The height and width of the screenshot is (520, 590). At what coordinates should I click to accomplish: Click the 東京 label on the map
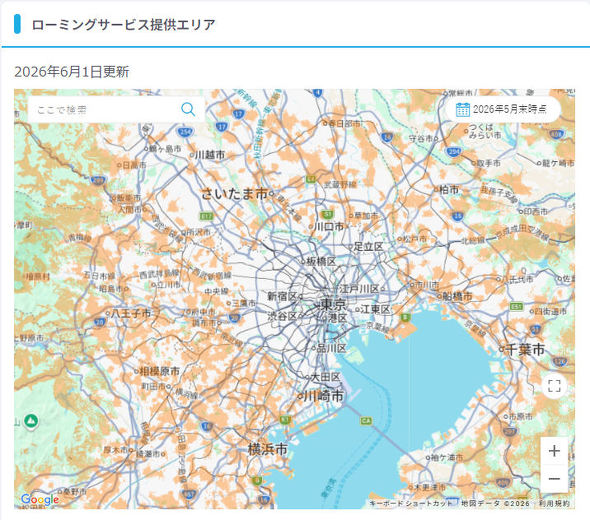click(333, 304)
